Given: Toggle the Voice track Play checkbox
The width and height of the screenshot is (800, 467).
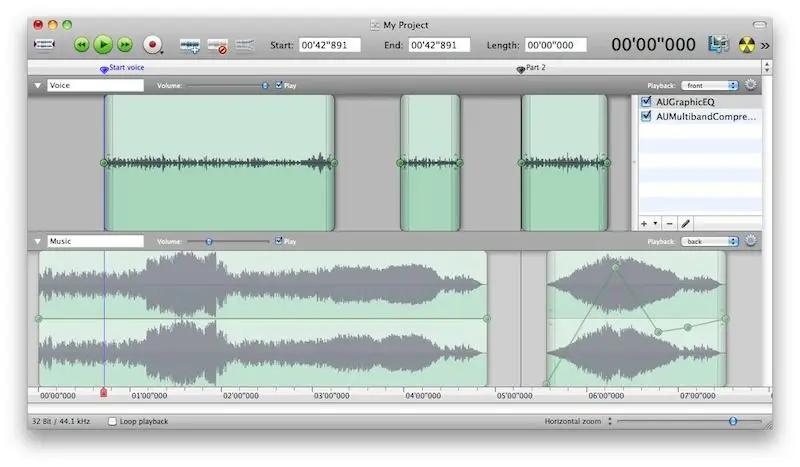Looking at the screenshot, I should [279, 85].
